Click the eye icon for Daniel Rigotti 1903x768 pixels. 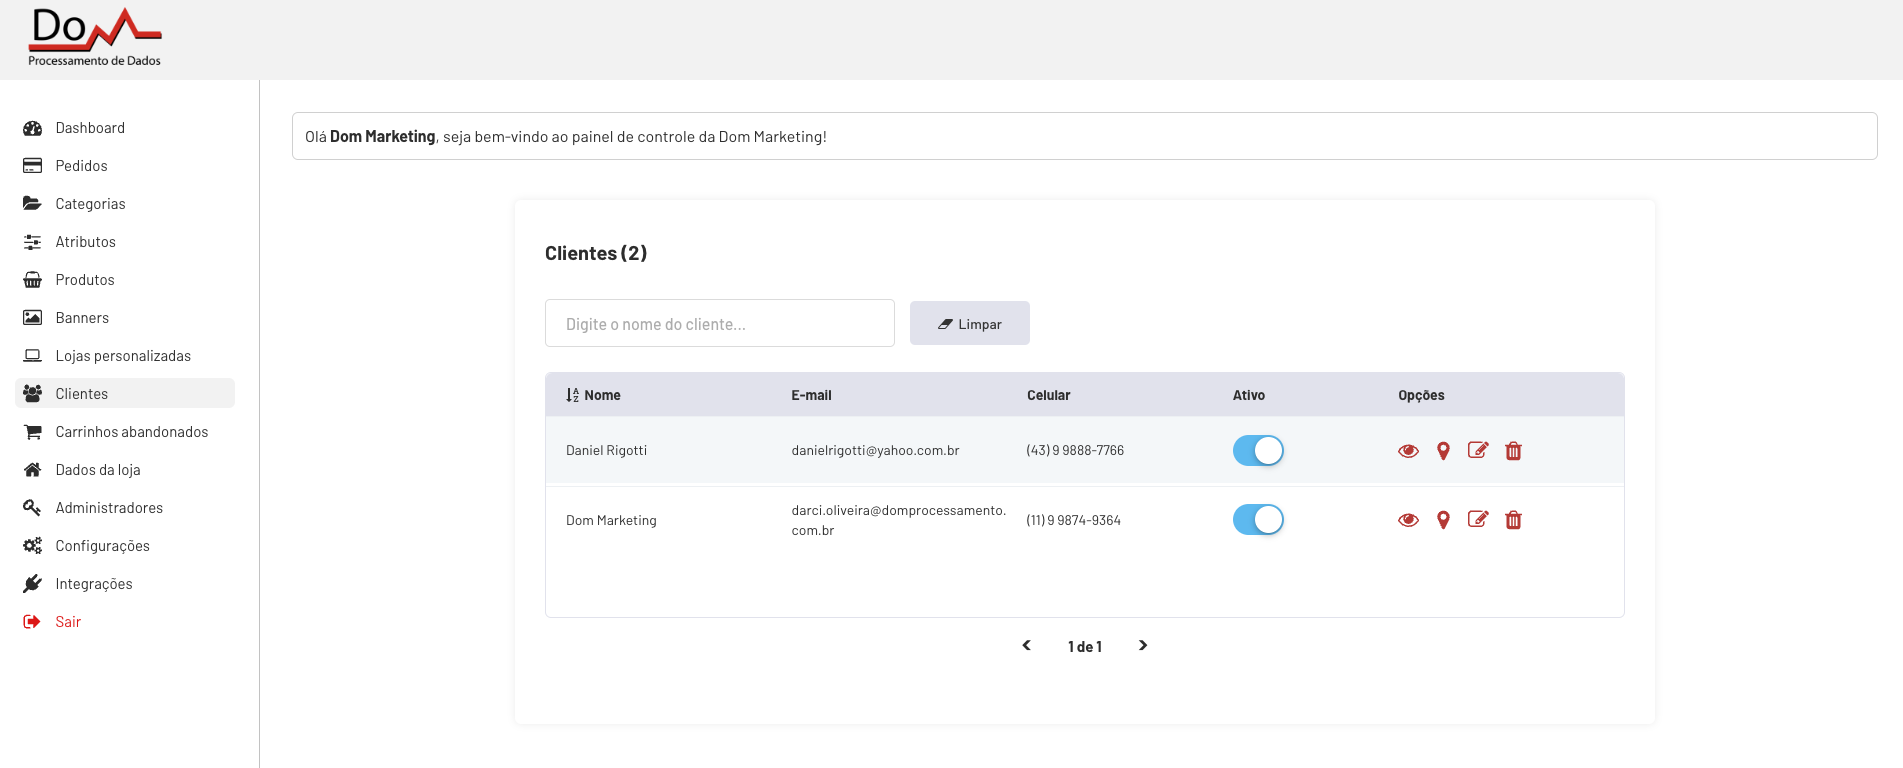[1408, 451]
